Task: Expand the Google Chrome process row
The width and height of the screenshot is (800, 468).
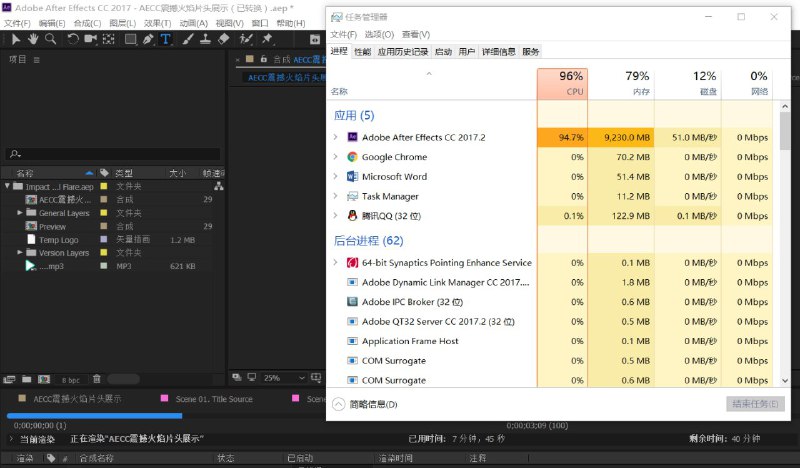Action: [335, 156]
